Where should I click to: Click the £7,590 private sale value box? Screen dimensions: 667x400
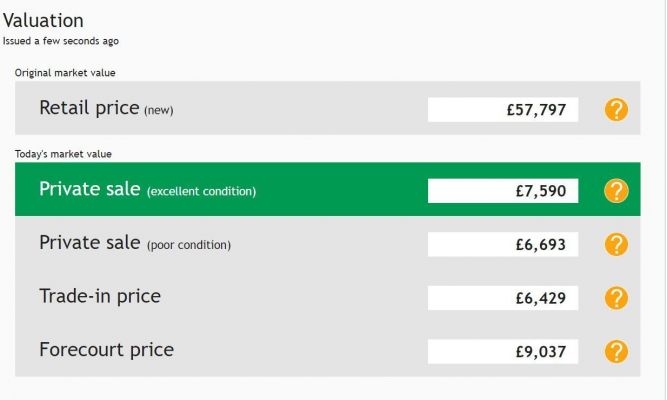point(503,191)
